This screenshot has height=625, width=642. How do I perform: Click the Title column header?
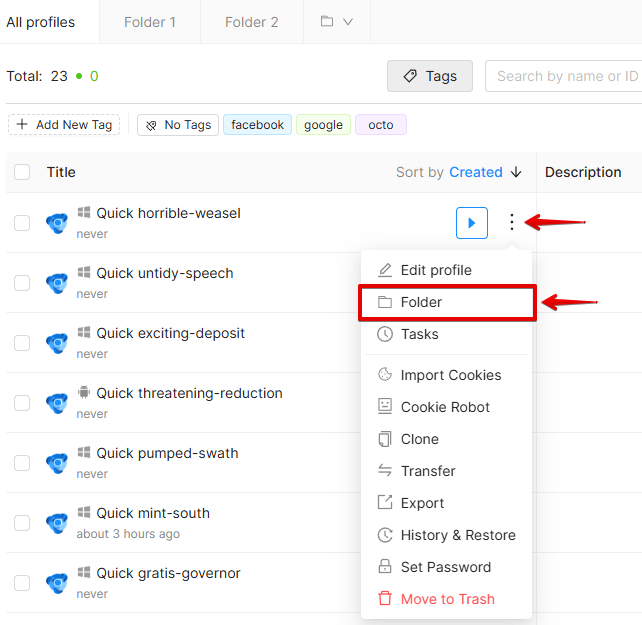[x=61, y=172]
